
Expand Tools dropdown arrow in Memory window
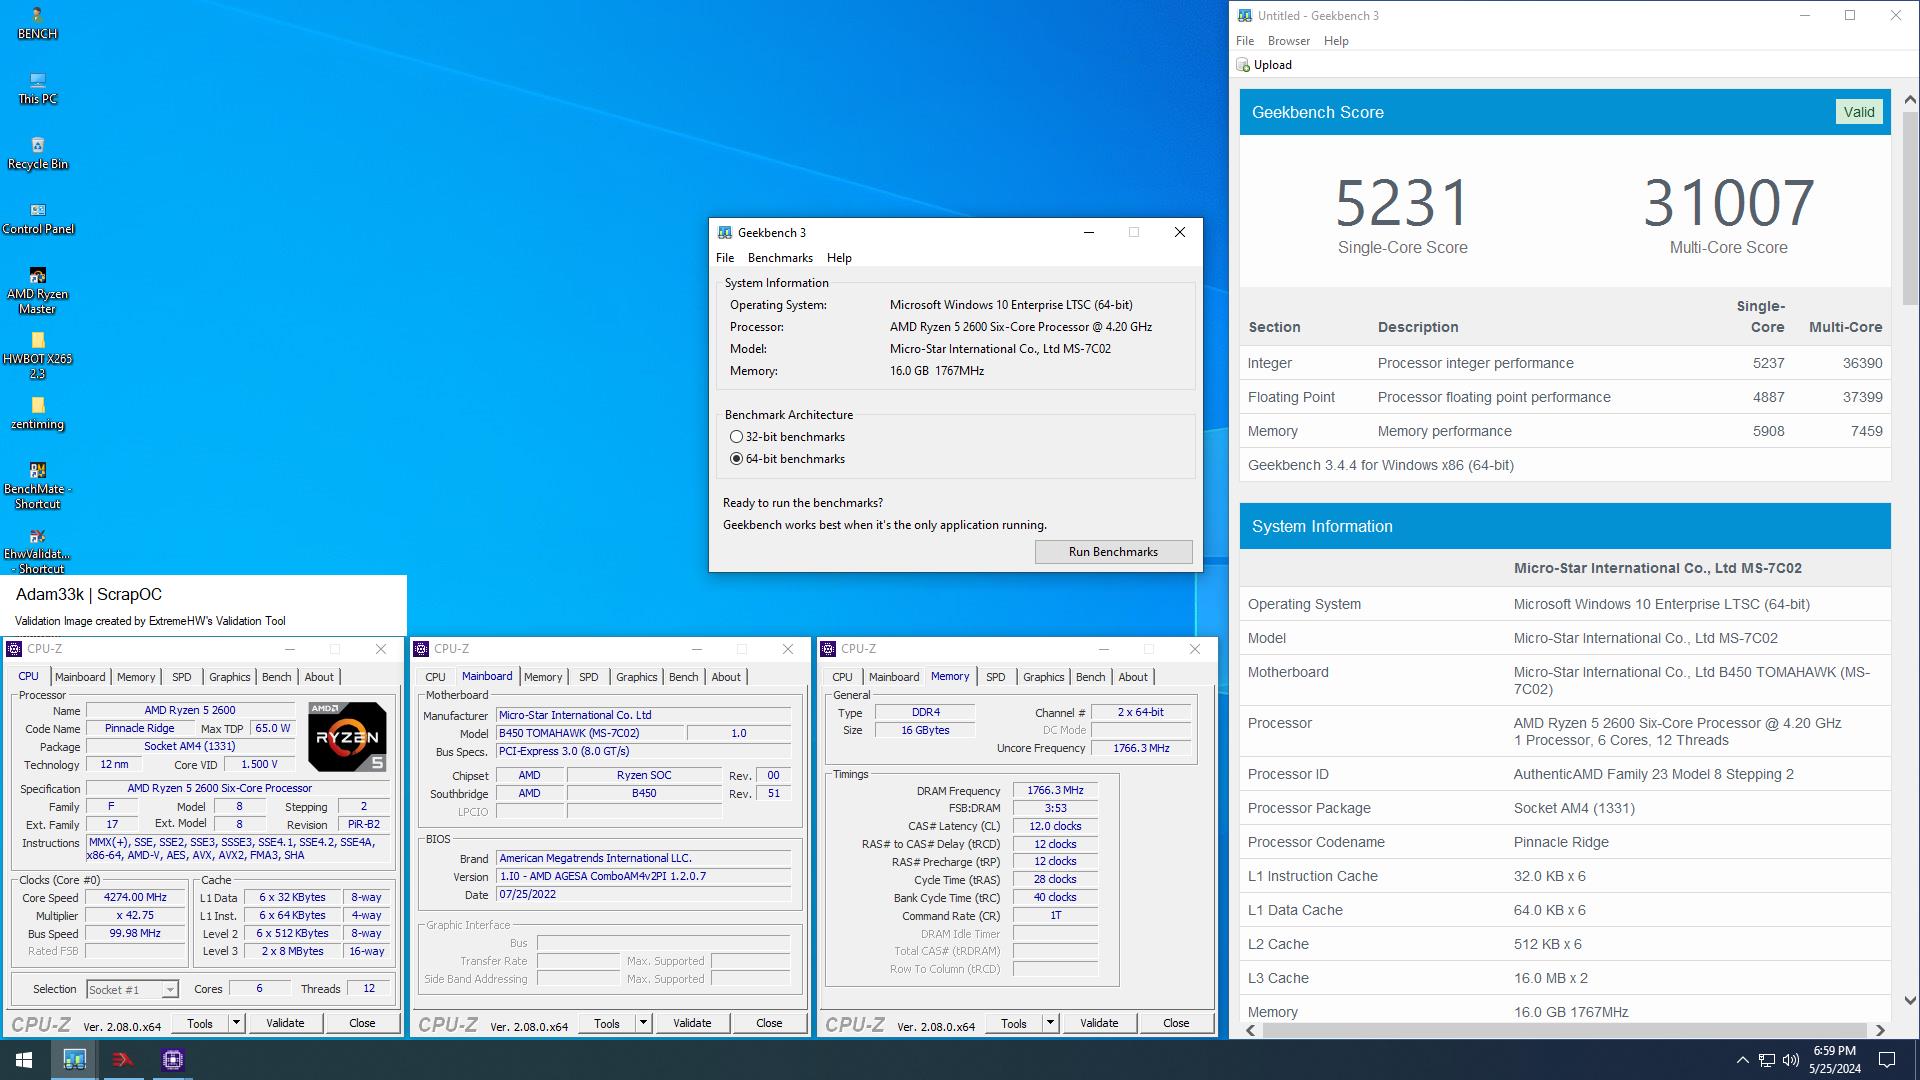click(1050, 1023)
